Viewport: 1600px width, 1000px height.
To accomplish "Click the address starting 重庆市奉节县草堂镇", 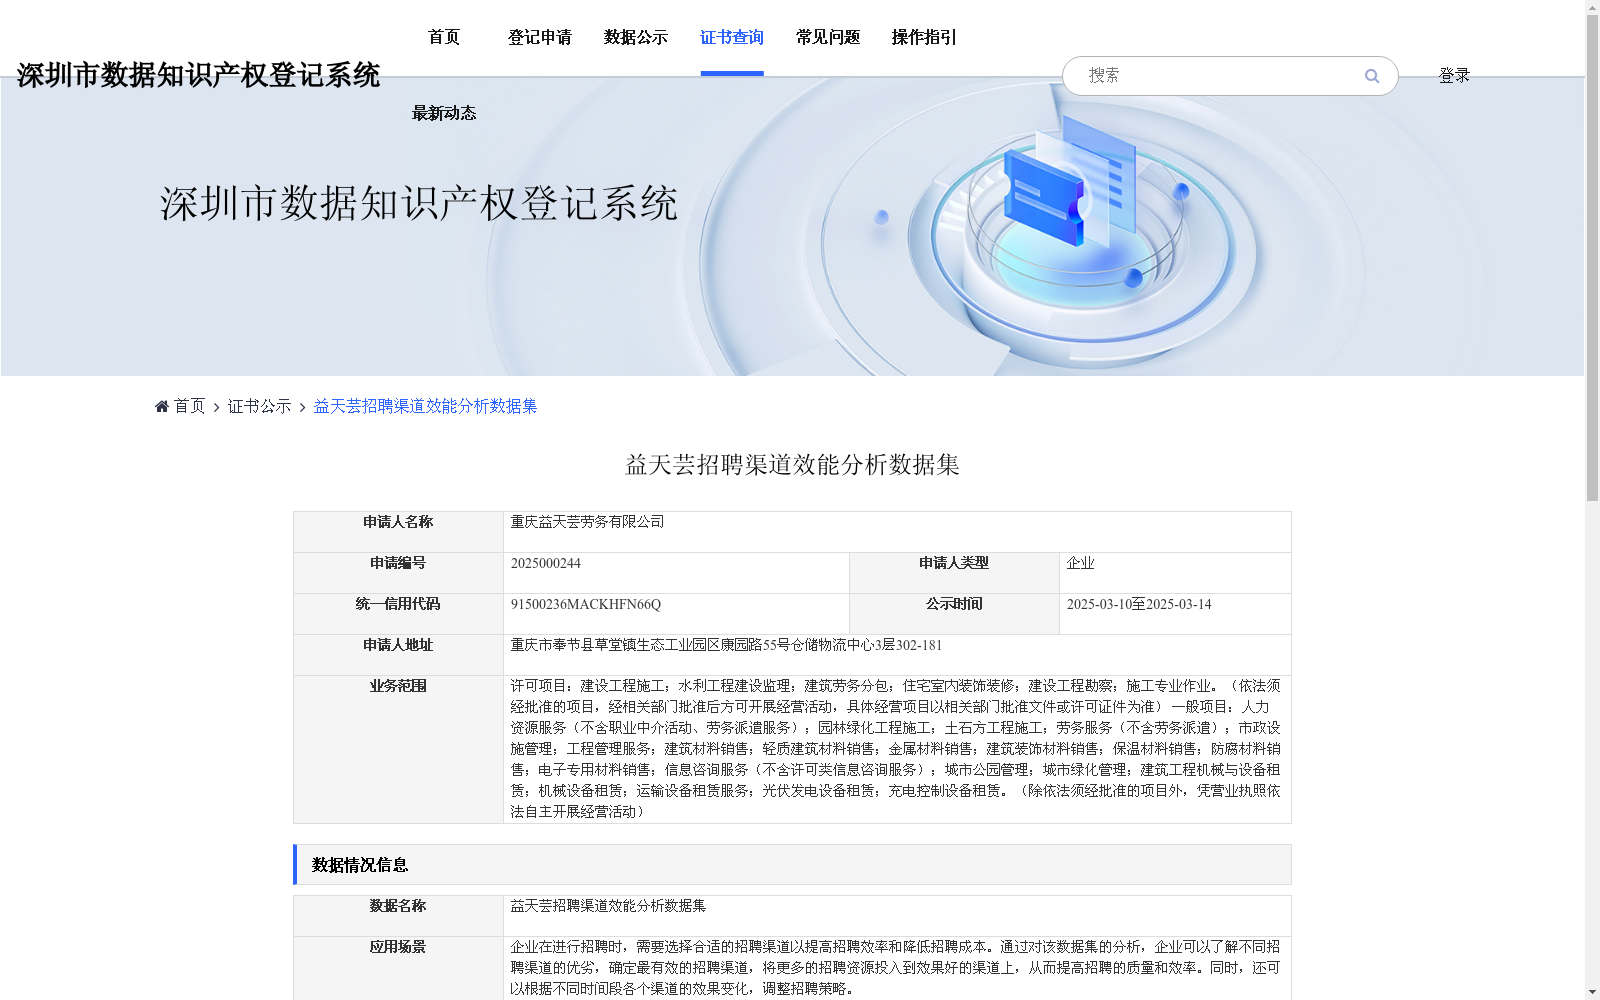I will (726, 645).
